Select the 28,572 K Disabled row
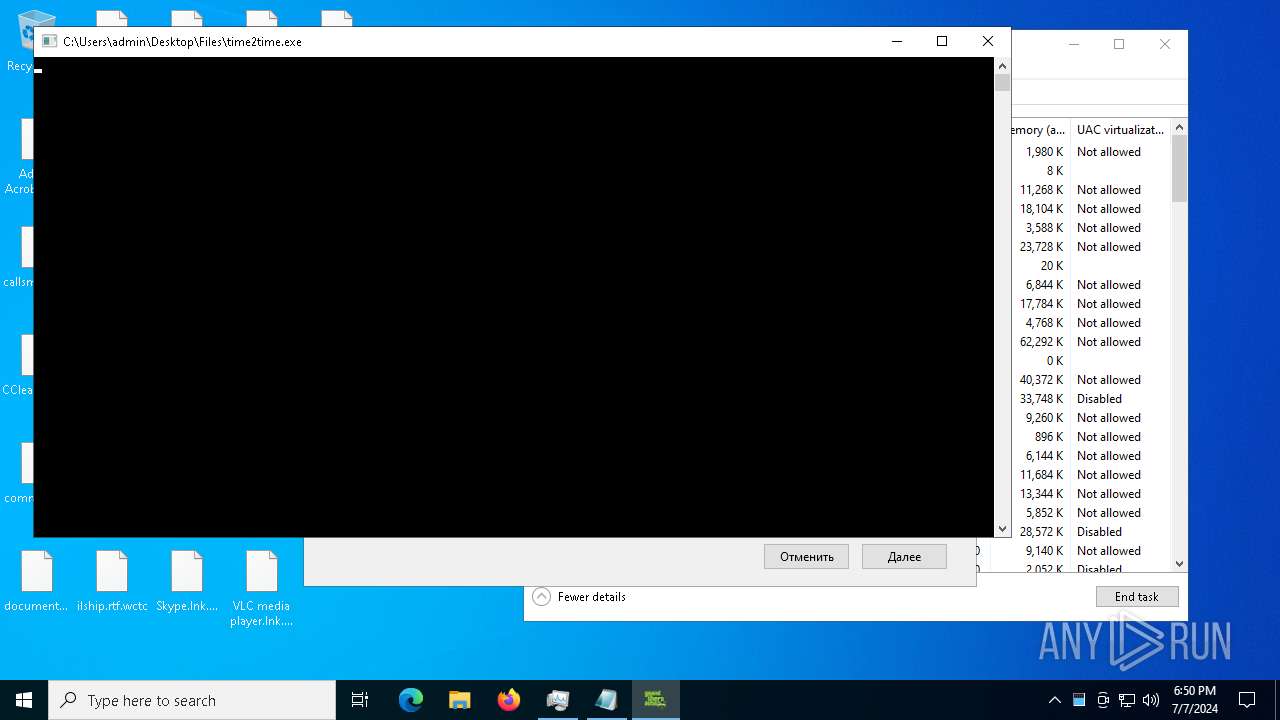The height and width of the screenshot is (720, 1280). tap(1090, 532)
